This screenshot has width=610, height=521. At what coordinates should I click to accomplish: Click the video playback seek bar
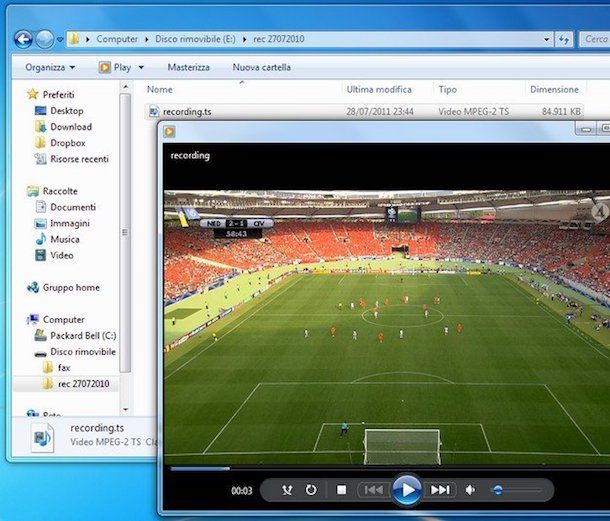tap(390, 468)
